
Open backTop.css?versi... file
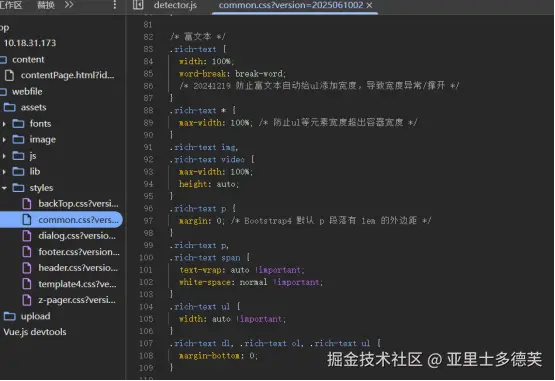[78, 204]
